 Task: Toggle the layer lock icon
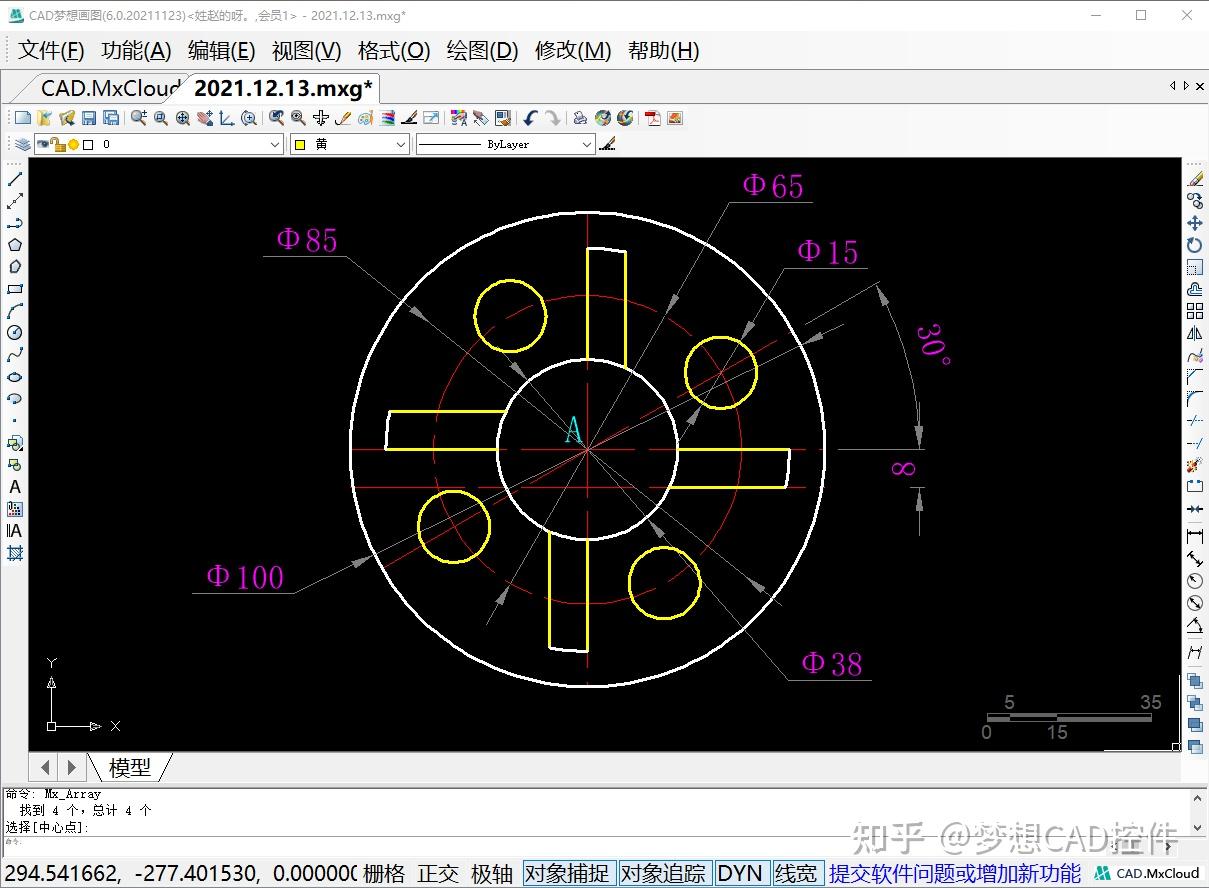coord(56,144)
